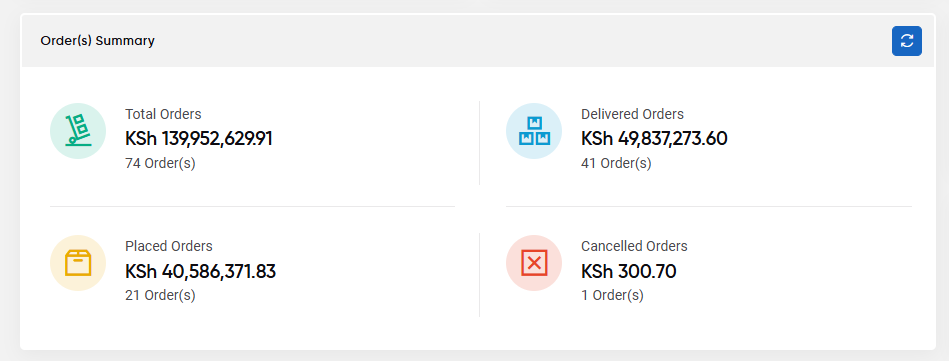949x361 pixels.
Task: Click the KSh 300.70 cancelled amount
Action: pos(629,271)
